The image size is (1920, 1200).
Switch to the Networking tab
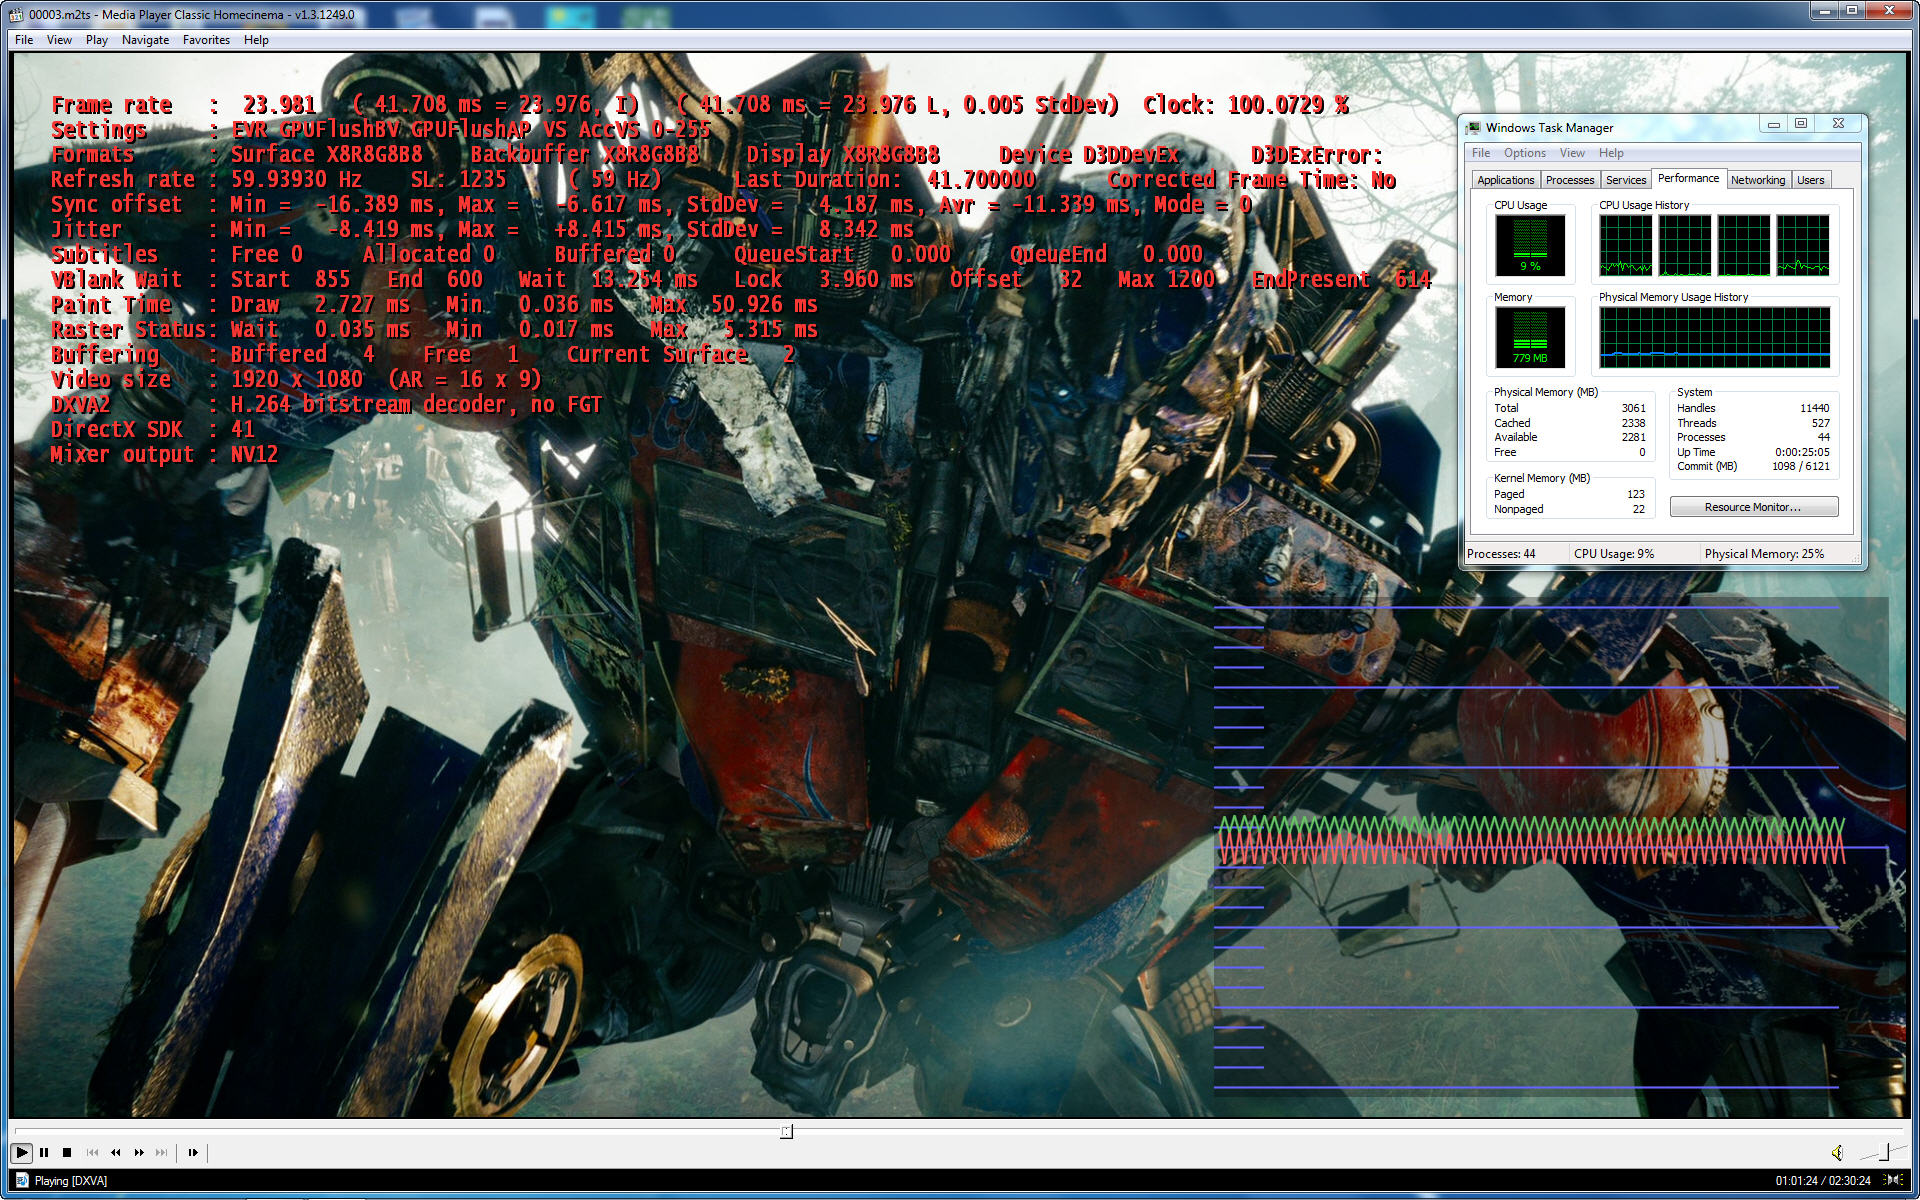tap(1757, 180)
